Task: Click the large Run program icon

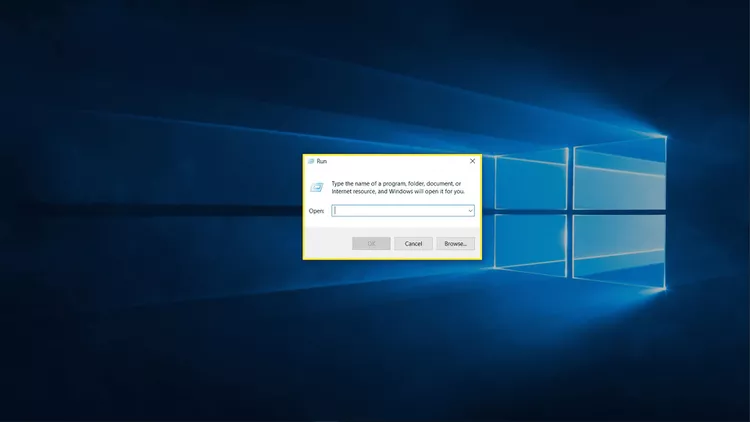Action: click(x=317, y=187)
